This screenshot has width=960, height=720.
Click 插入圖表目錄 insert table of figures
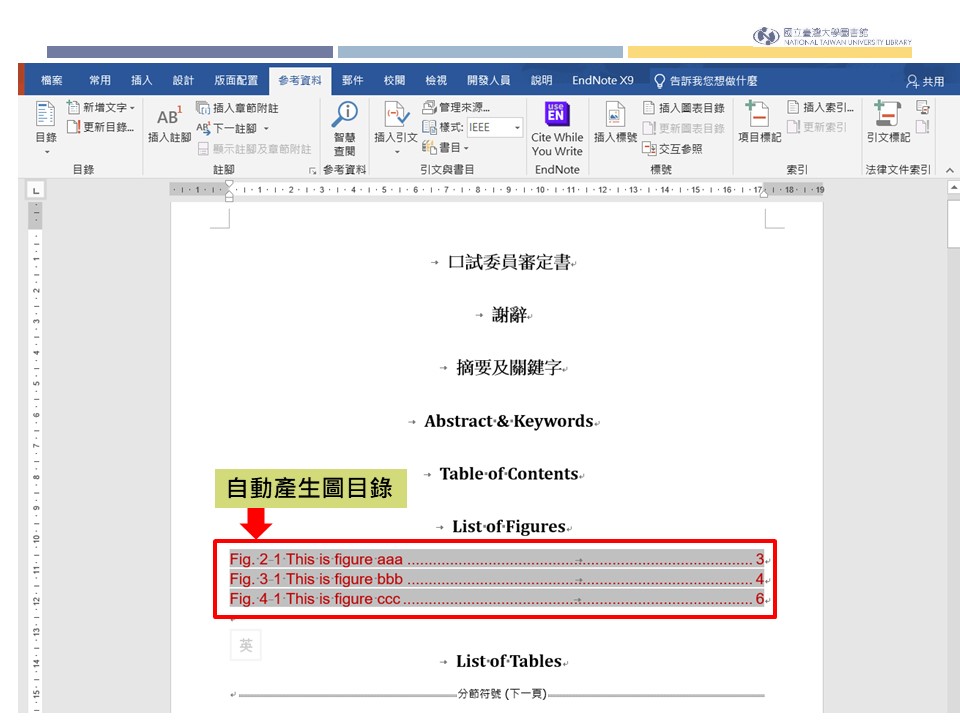point(684,108)
